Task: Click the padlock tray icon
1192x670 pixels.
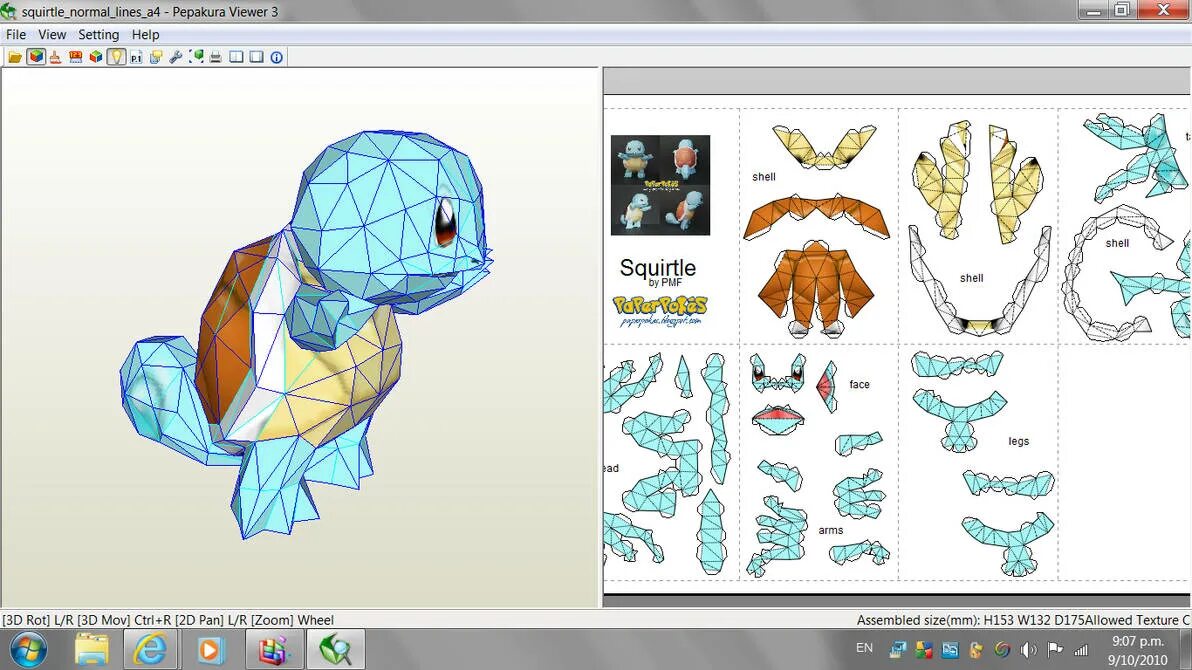Action: click(976, 649)
